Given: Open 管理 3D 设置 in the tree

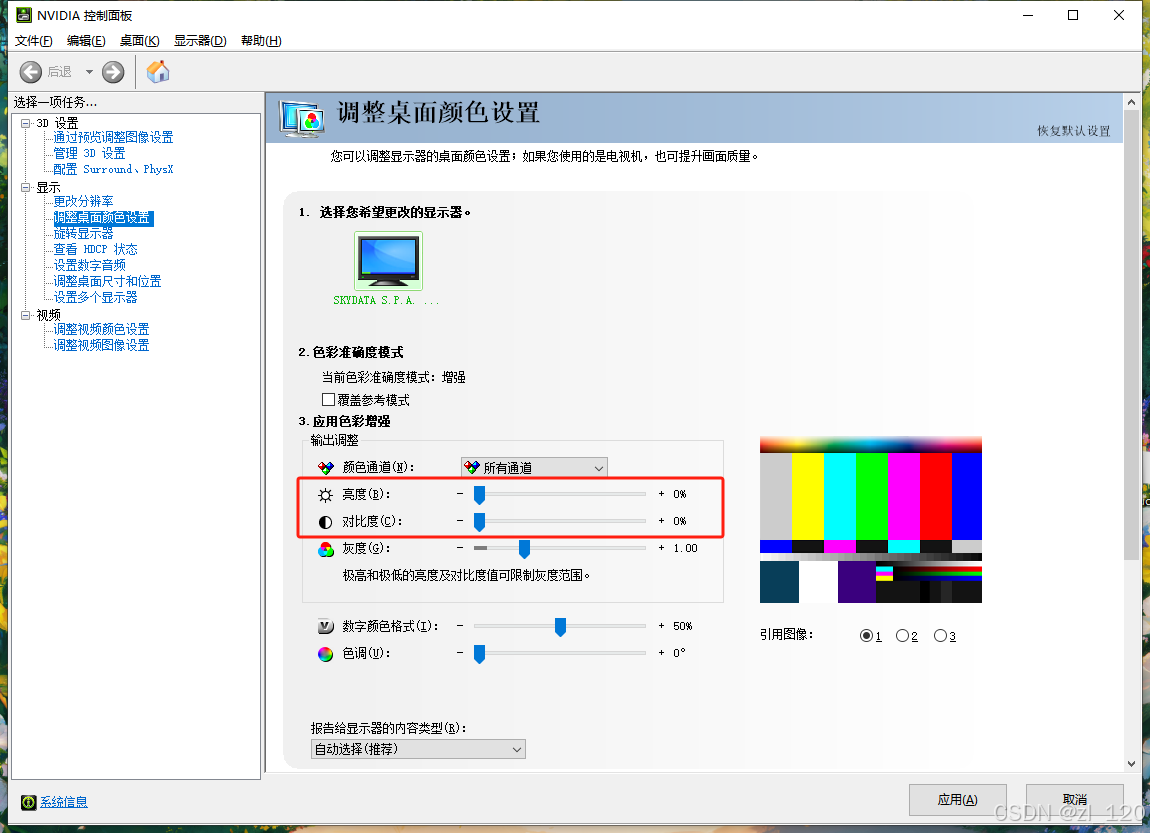Looking at the screenshot, I should pyautogui.click(x=89, y=153).
